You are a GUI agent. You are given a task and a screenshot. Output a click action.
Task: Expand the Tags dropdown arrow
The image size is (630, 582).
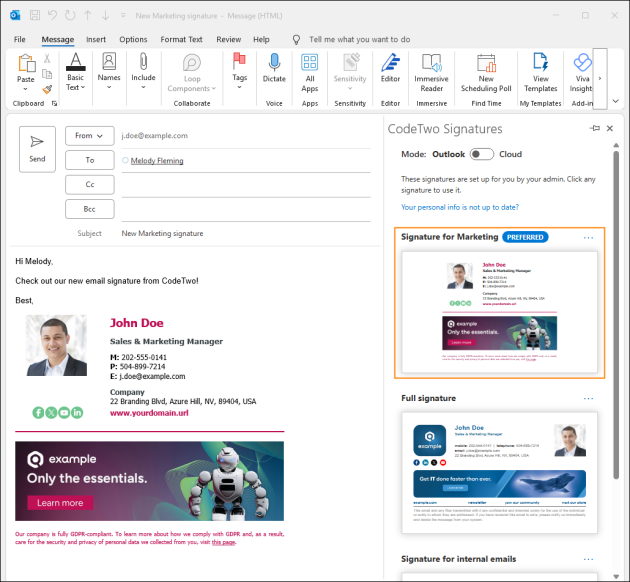[239, 87]
